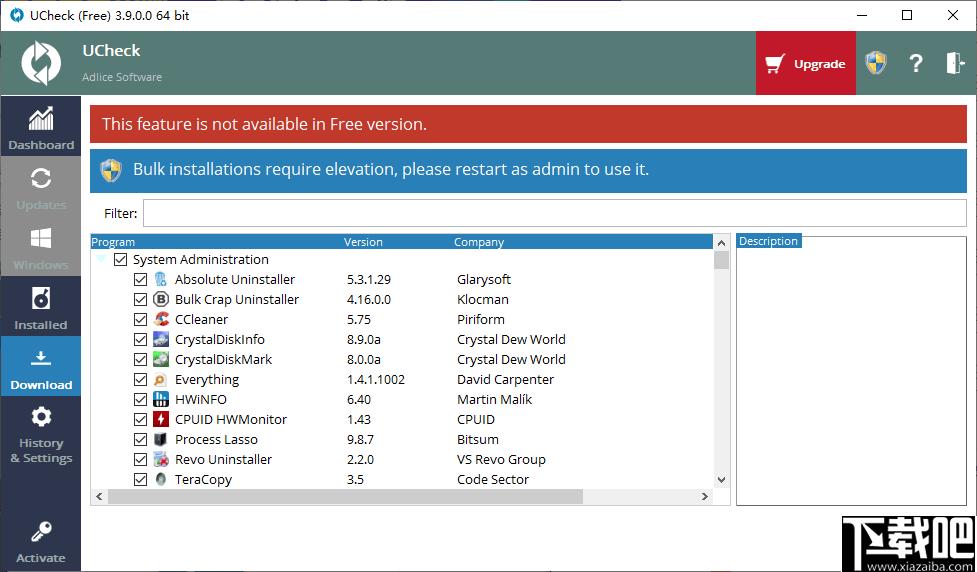Select Everything version 1.4.1.1002

click(376, 379)
